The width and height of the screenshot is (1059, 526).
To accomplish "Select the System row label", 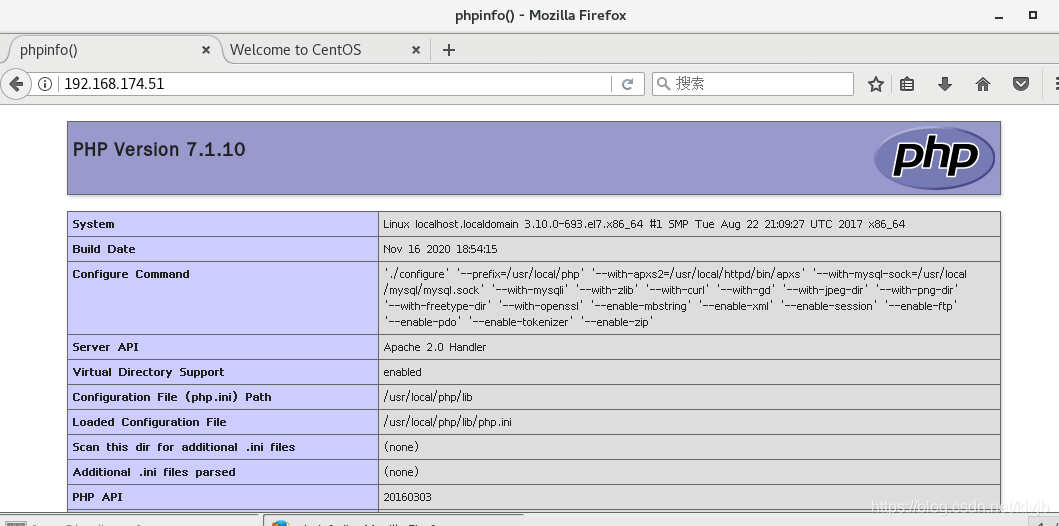I will pos(93,224).
